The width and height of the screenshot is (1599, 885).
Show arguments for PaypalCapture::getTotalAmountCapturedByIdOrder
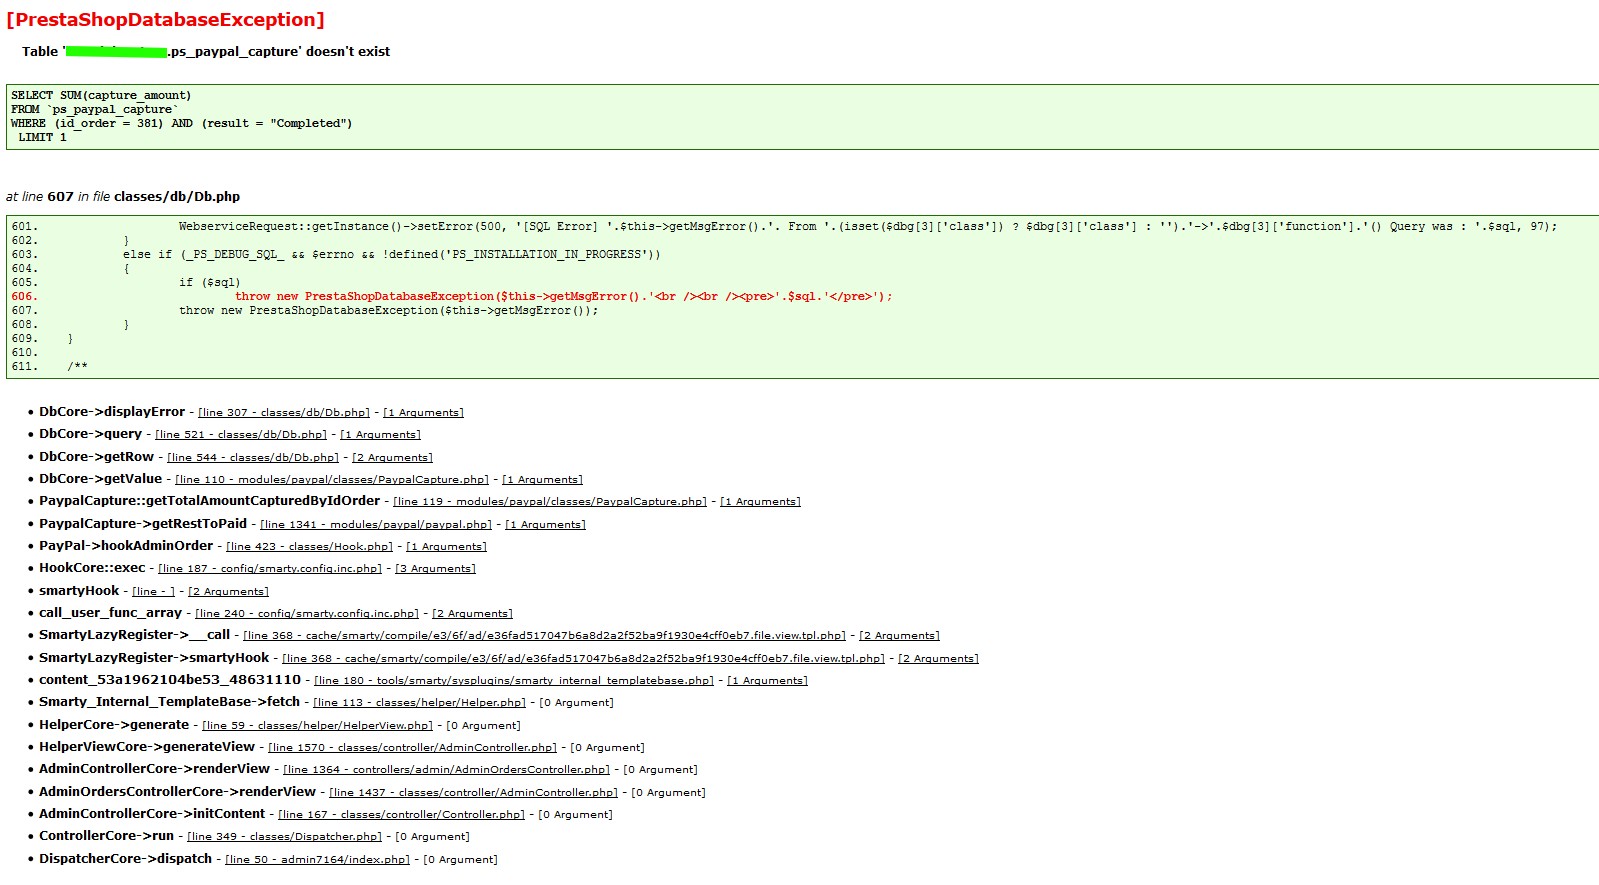coord(760,502)
